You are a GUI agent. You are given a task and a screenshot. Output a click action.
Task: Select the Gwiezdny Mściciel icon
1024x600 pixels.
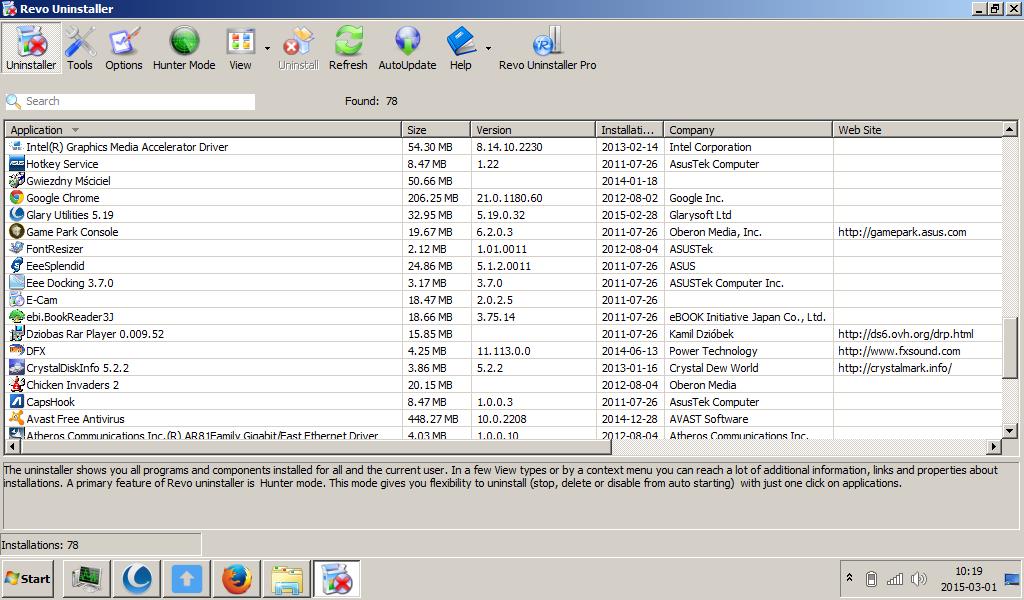pyautogui.click(x=17, y=181)
